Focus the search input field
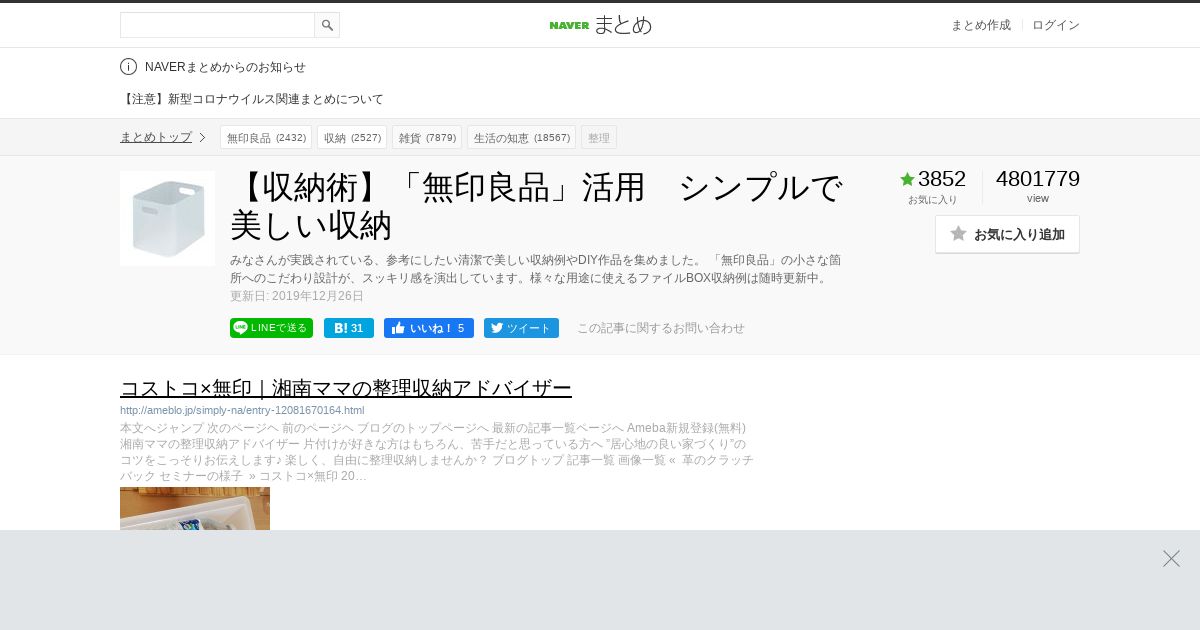Image resolution: width=1200 pixels, height=630 pixels. 217,25
